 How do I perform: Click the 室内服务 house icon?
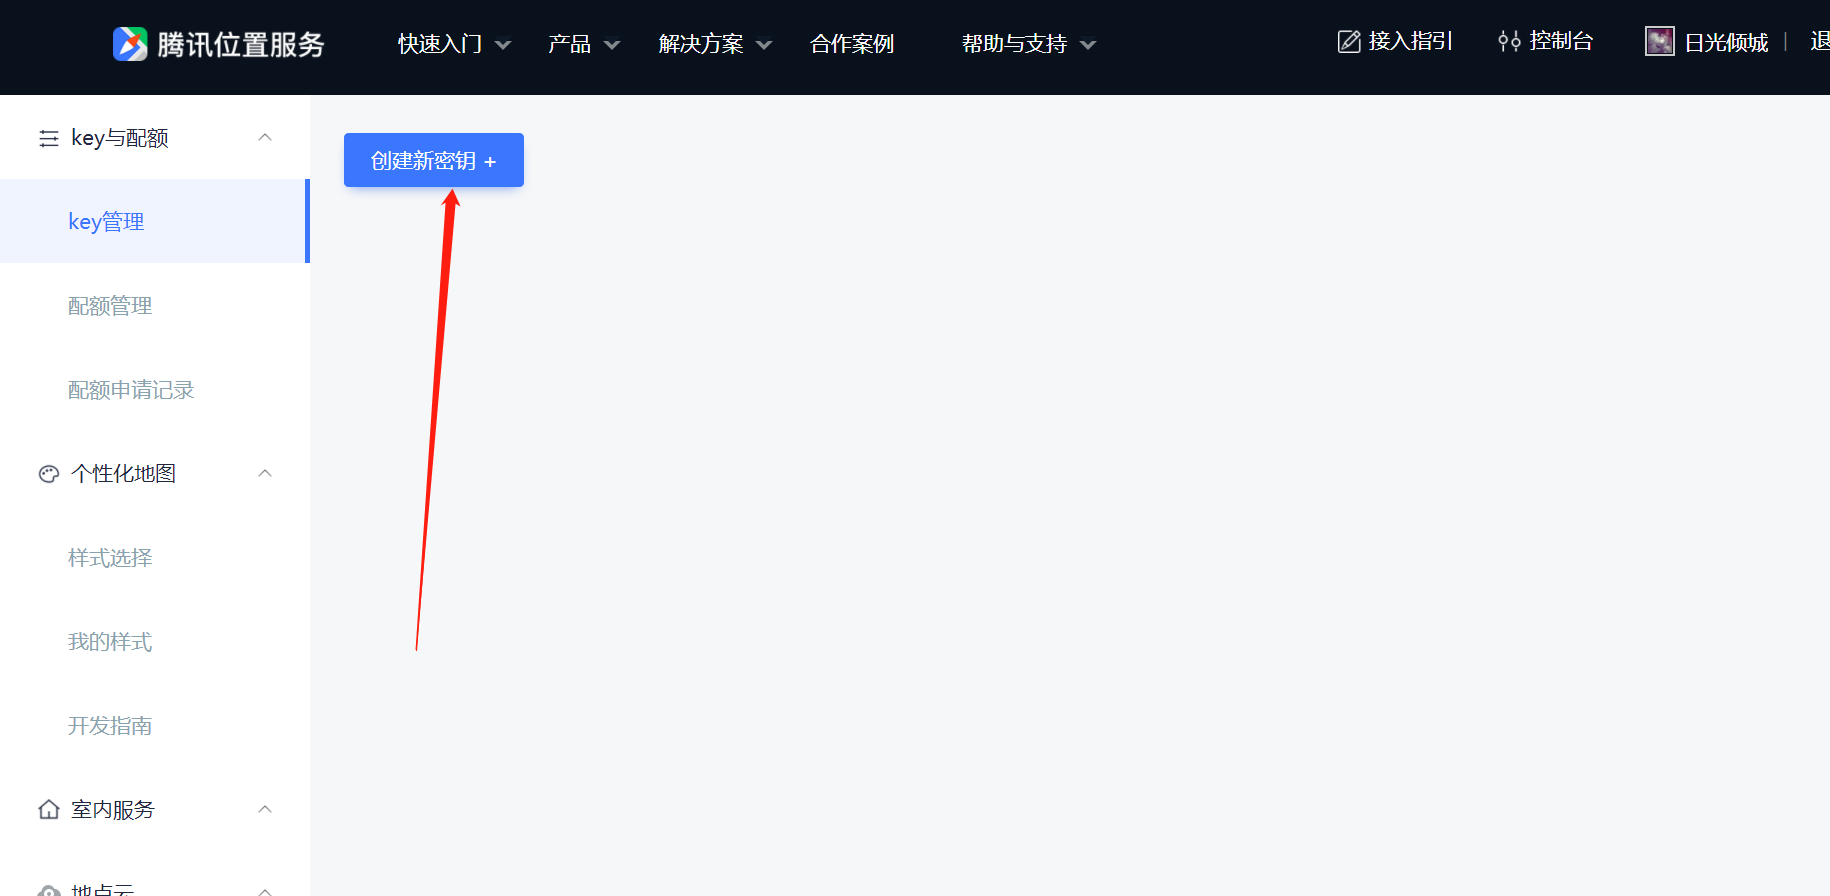(x=49, y=809)
